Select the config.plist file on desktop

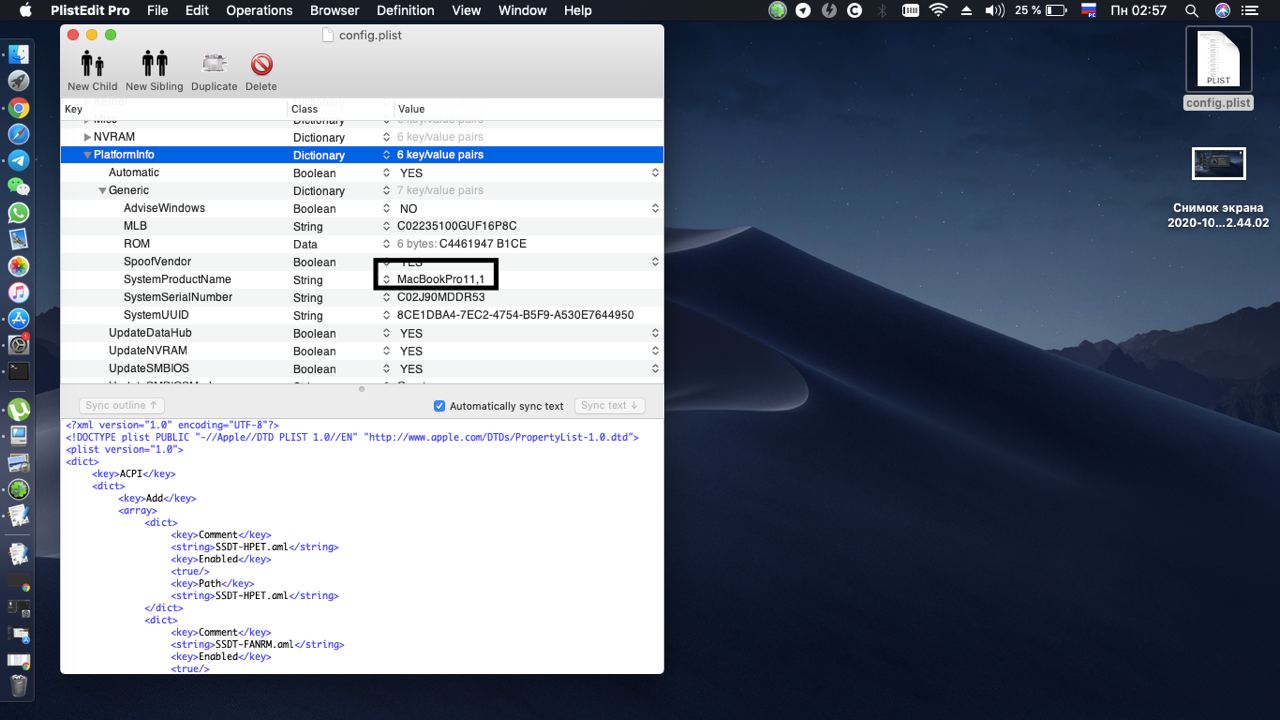(x=1219, y=67)
